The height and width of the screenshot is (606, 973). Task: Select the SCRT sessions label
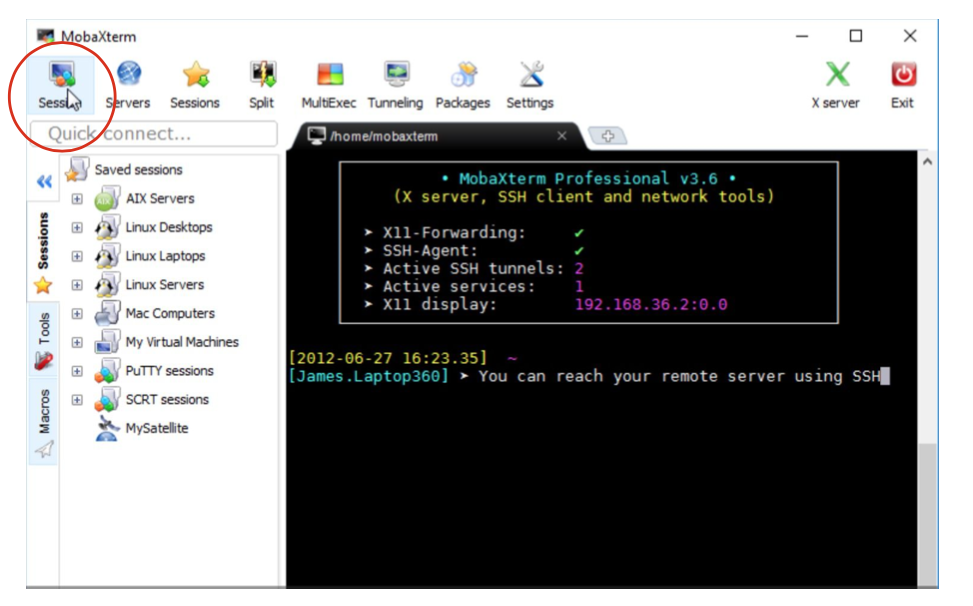coord(167,399)
